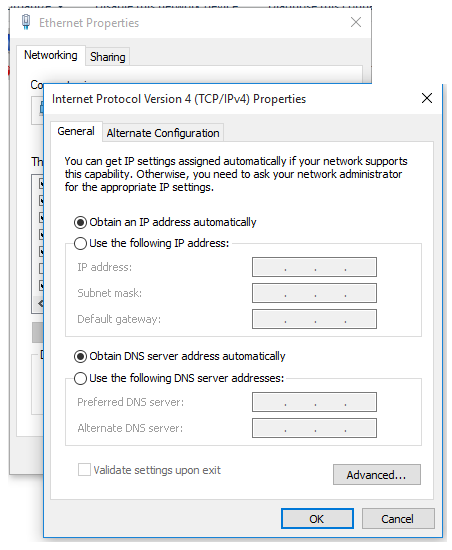Click the IPv4 Properties dialog title text
The height and width of the screenshot is (550, 452).
click(x=179, y=99)
